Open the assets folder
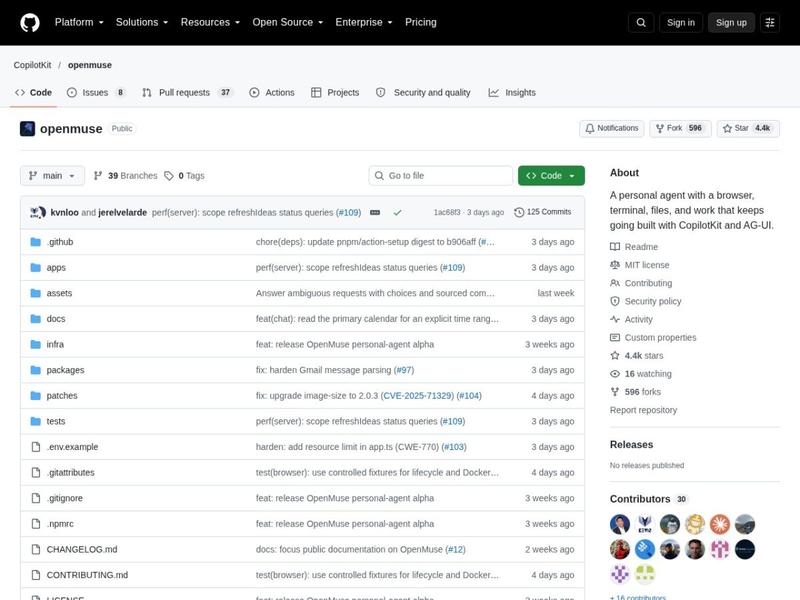 point(59,293)
